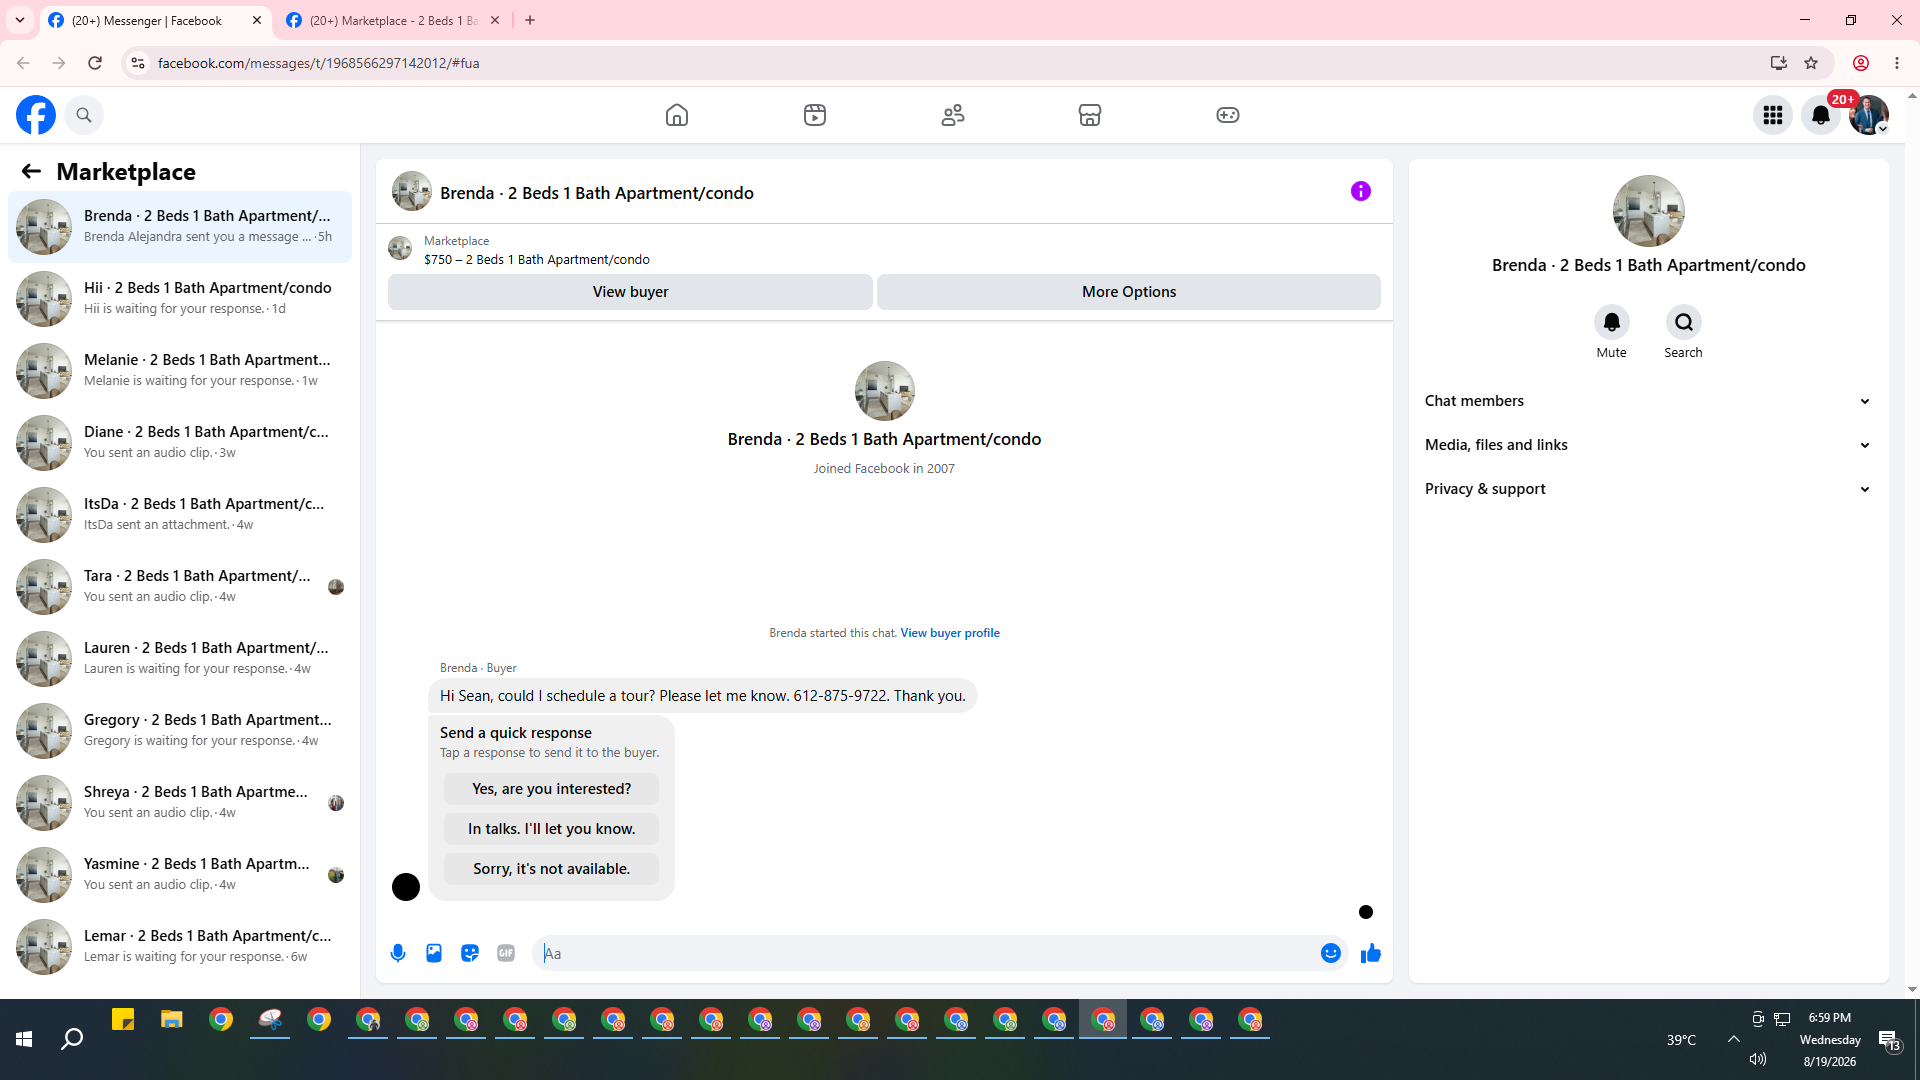
Task: Send 'Sorry, it's not available.' response
Action: point(551,869)
